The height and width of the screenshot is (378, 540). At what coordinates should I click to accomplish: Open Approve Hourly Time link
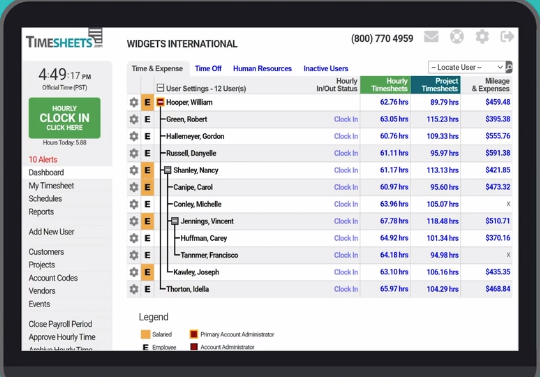(x=62, y=337)
